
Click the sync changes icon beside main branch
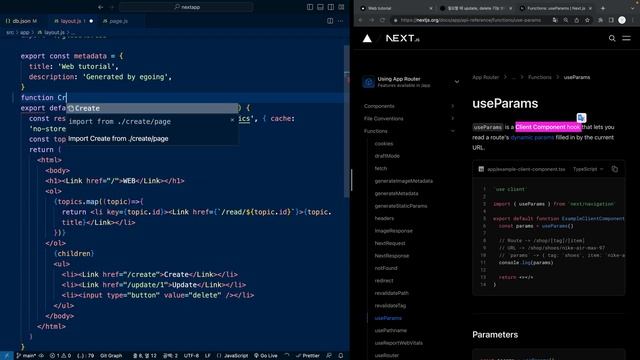point(41,356)
